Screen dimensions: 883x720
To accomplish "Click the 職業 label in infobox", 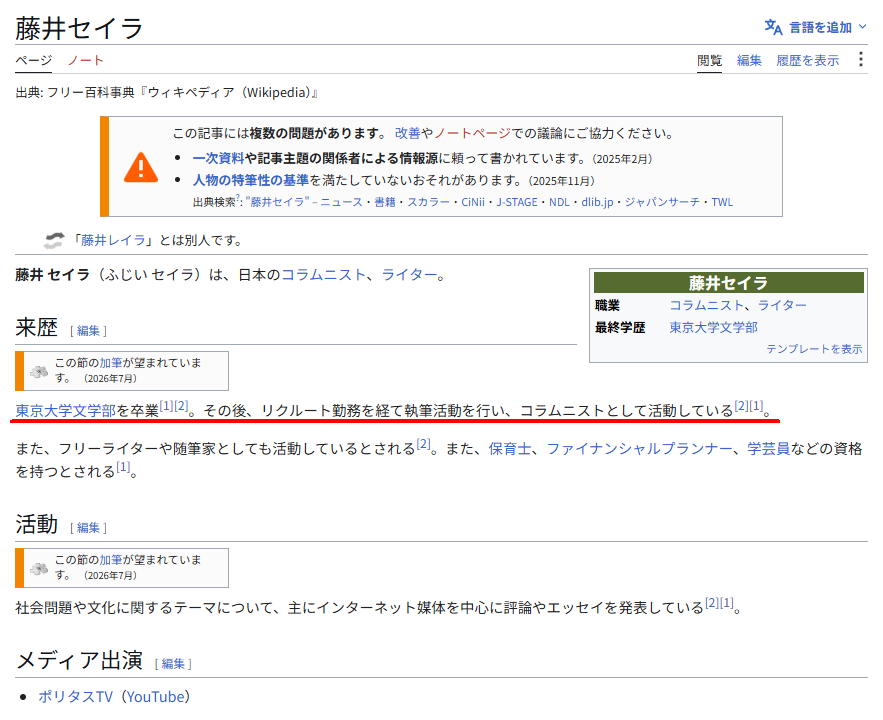I will (607, 305).
